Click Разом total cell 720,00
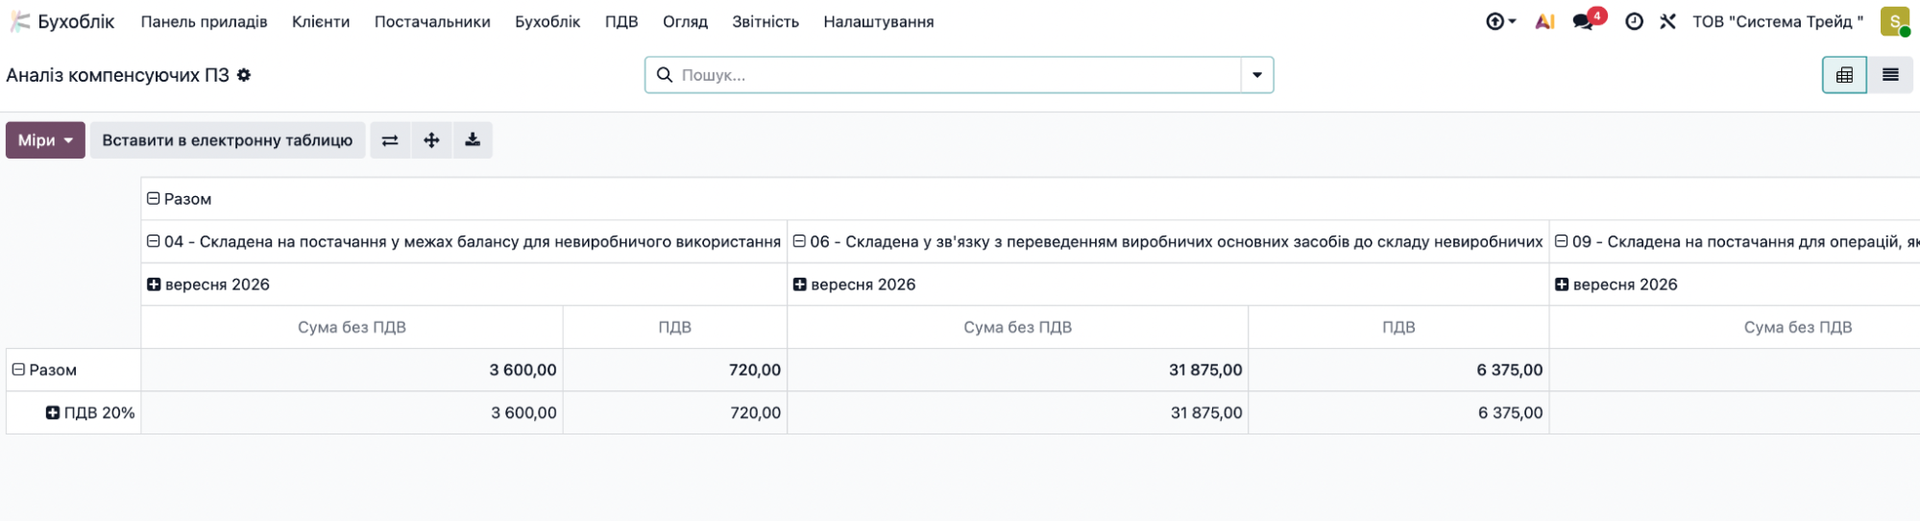This screenshot has width=1920, height=521. pos(675,370)
